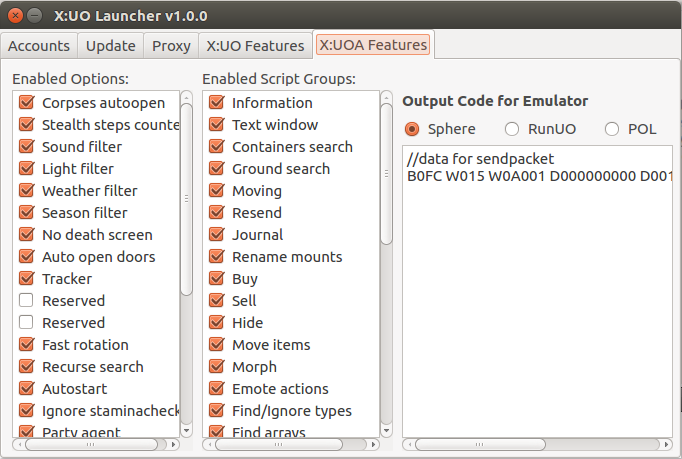This screenshot has height=459, width=682.
Task: Go to the X:UO Features tab
Action: (x=255, y=46)
